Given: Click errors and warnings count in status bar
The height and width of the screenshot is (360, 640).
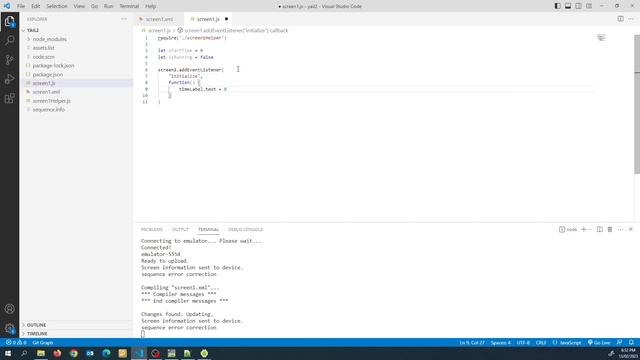Looking at the screenshot, I should (16, 342).
